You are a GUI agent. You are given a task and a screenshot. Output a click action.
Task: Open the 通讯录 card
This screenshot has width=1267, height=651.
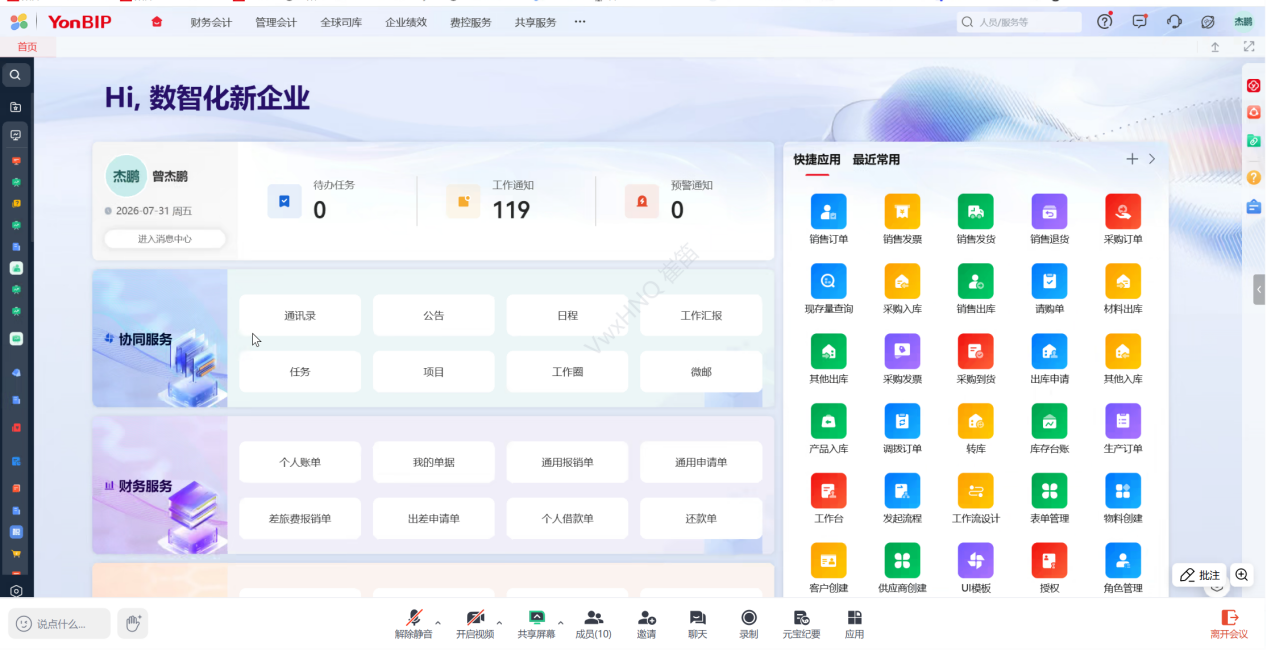300,315
